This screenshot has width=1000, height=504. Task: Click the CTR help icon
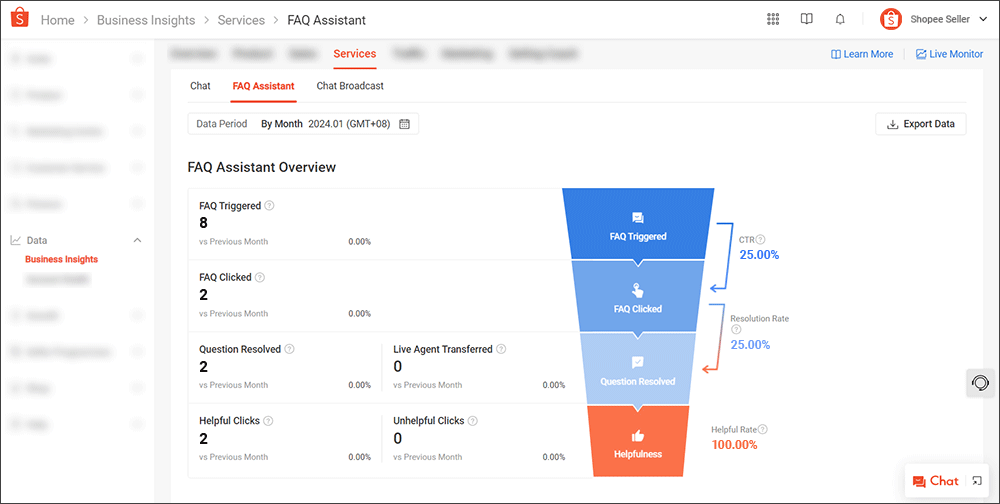pyautogui.click(x=760, y=240)
